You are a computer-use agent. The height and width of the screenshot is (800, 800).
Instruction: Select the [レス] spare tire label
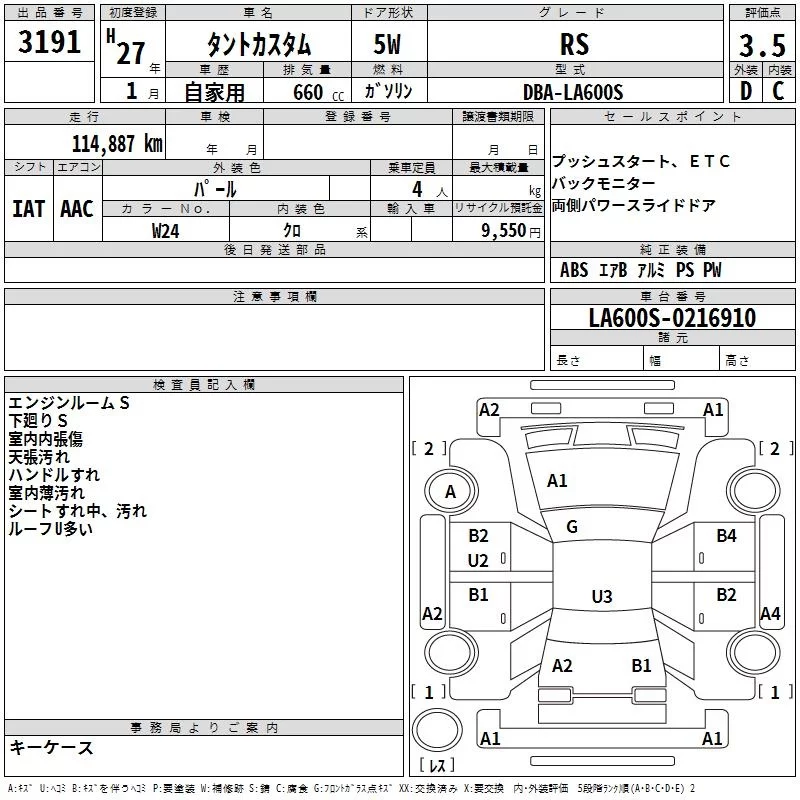pos(437,765)
